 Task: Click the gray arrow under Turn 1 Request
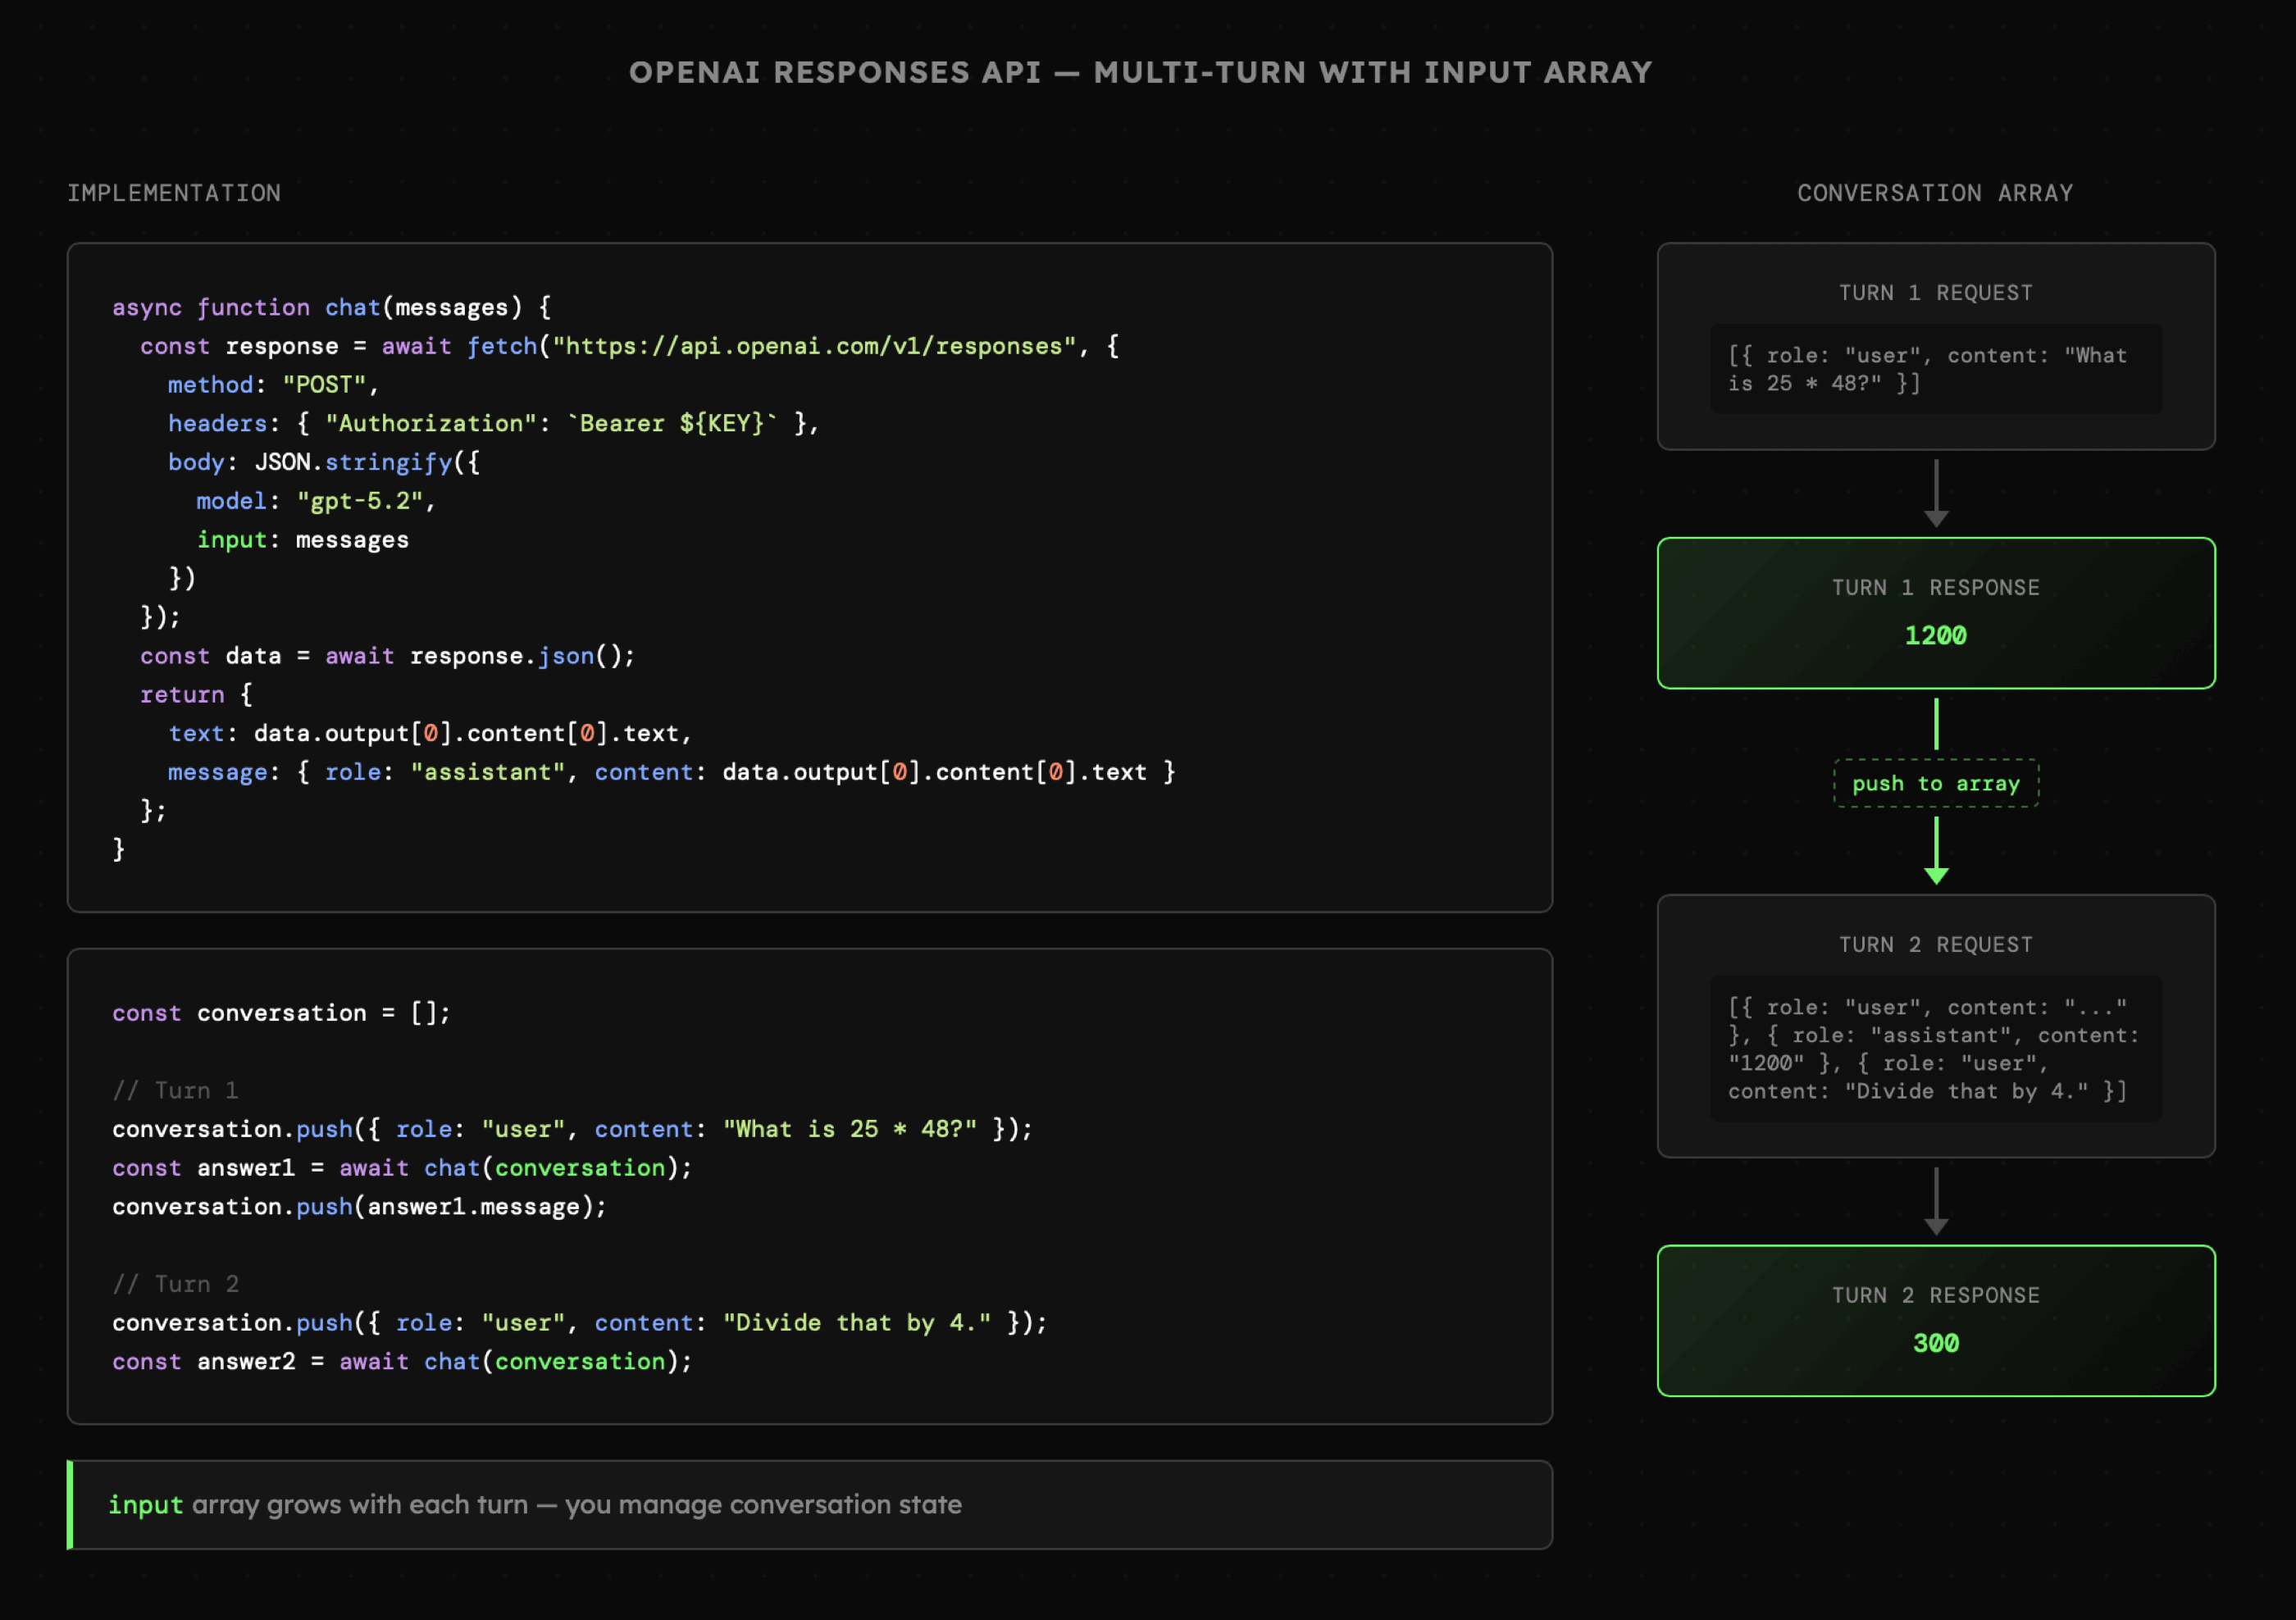[x=1936, y=494]
